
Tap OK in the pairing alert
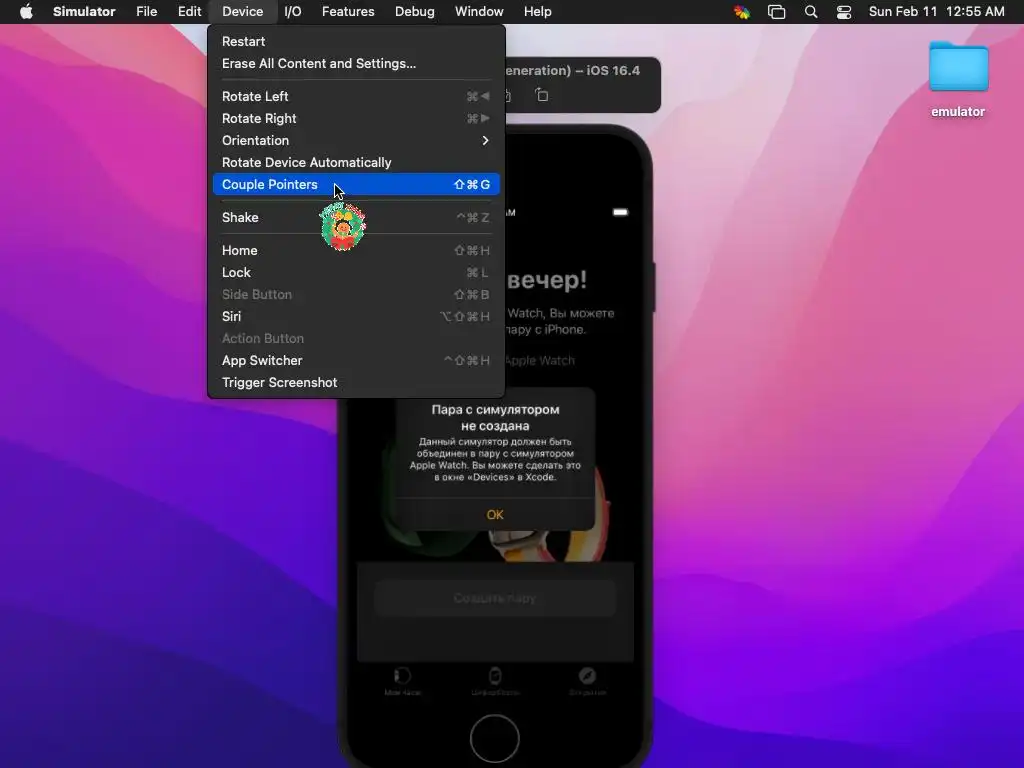point(495,515)
